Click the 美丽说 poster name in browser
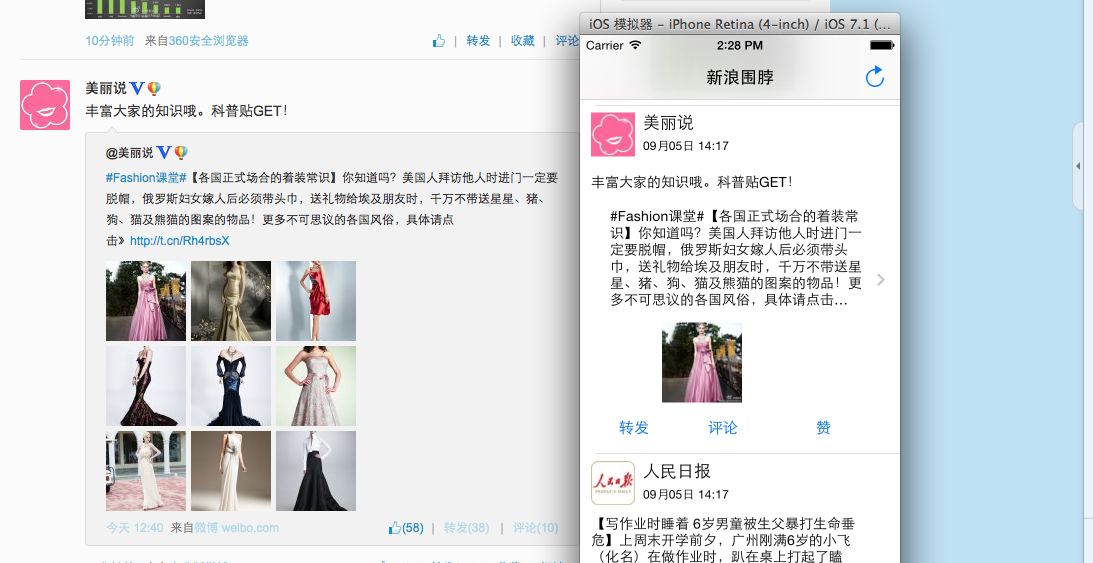Image resolution: width=1093 pixels, height=563 pixels. tap(106, 88)
